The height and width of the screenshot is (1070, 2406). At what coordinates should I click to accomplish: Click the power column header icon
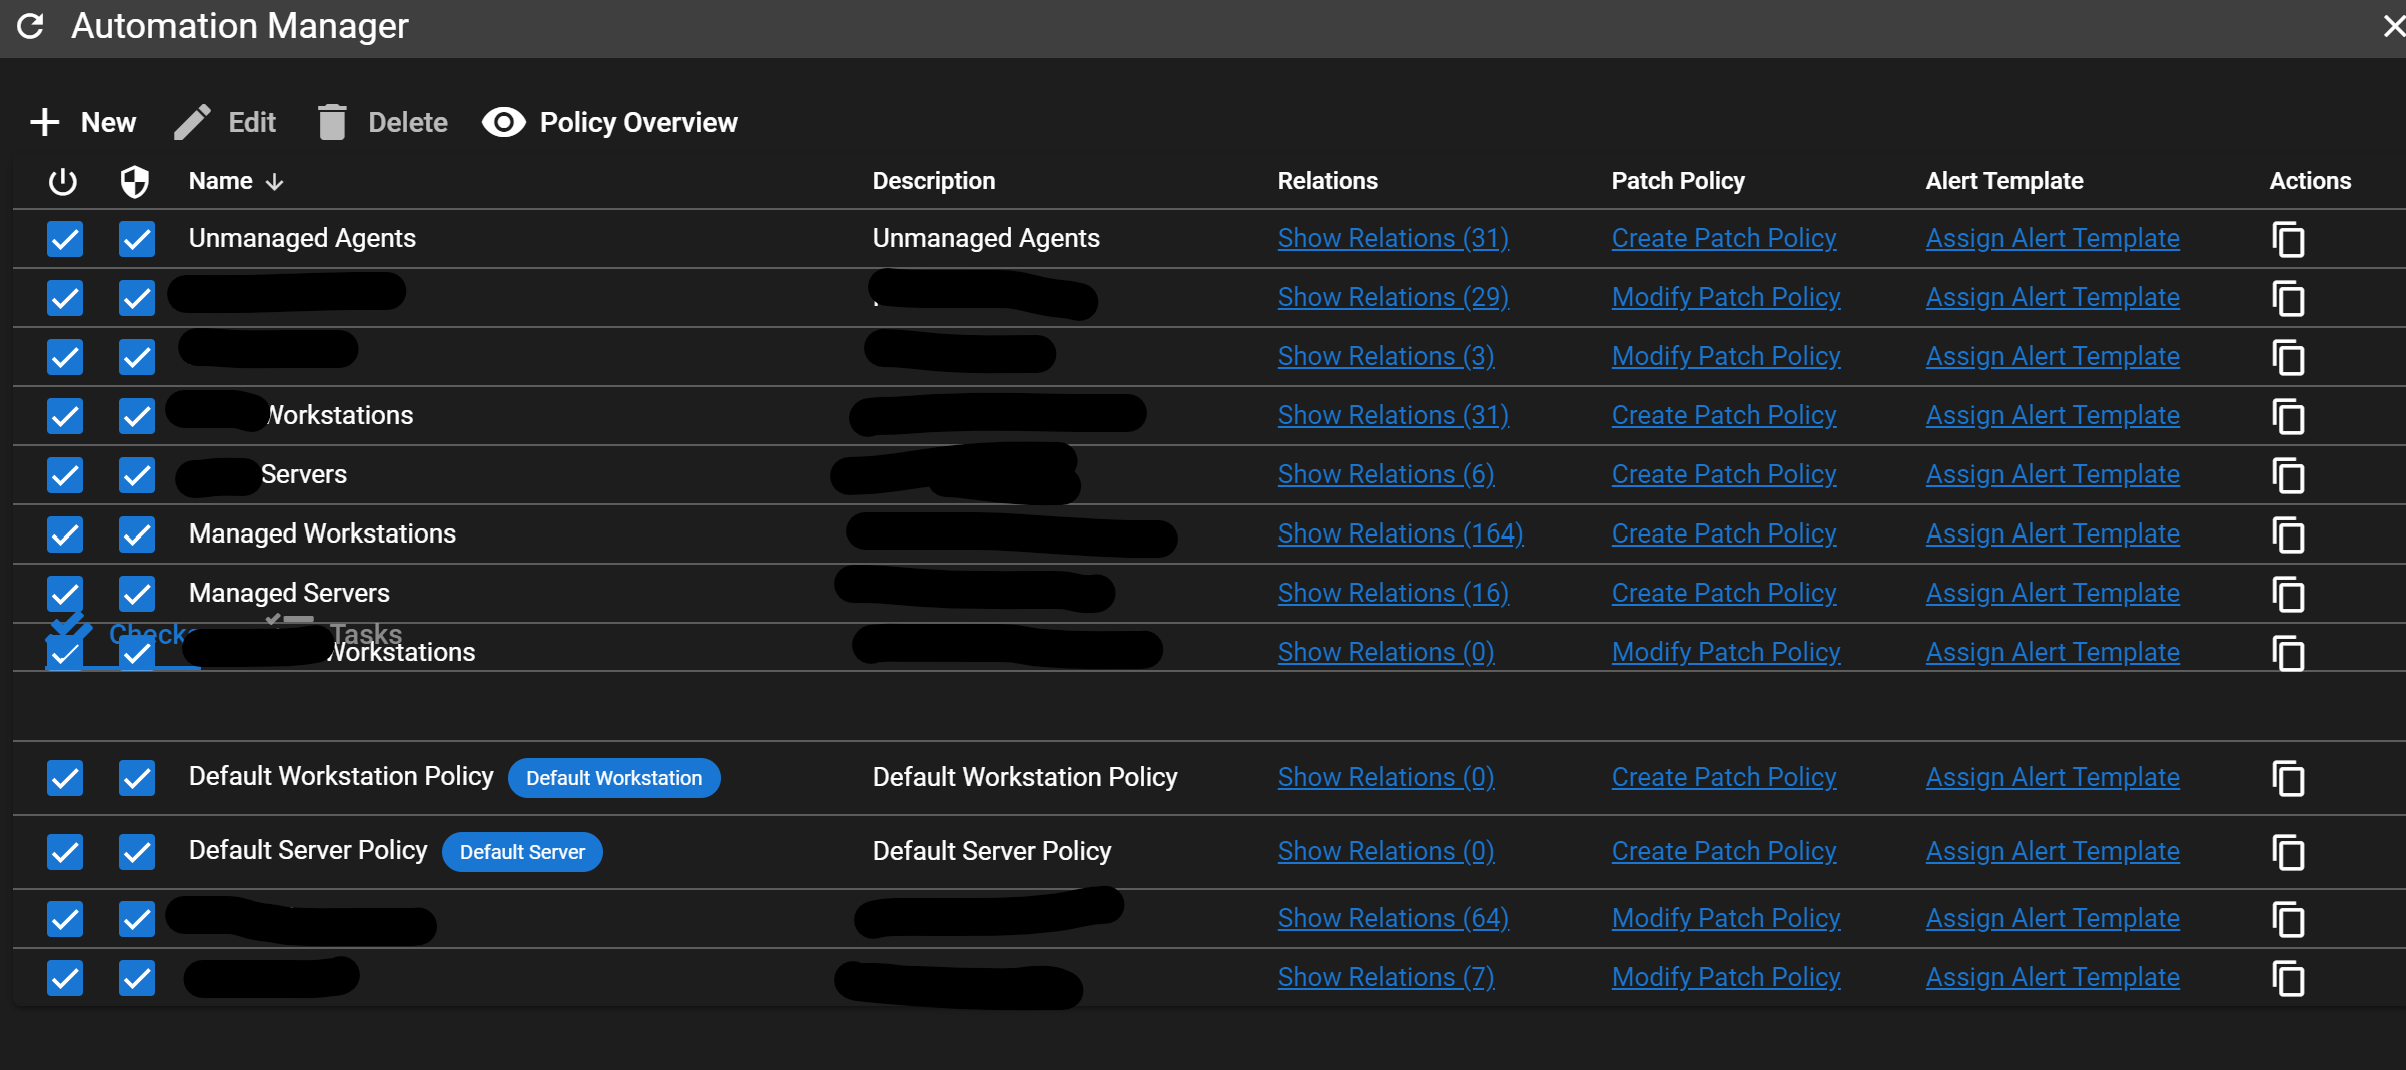(62, 181)
